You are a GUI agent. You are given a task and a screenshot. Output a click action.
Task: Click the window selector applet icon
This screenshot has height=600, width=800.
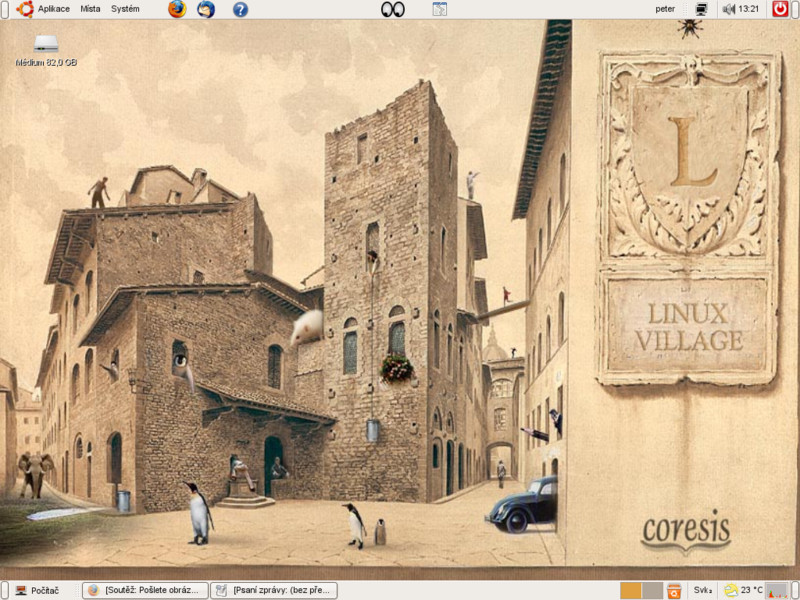pyautogui.click(x=439, y=9)
